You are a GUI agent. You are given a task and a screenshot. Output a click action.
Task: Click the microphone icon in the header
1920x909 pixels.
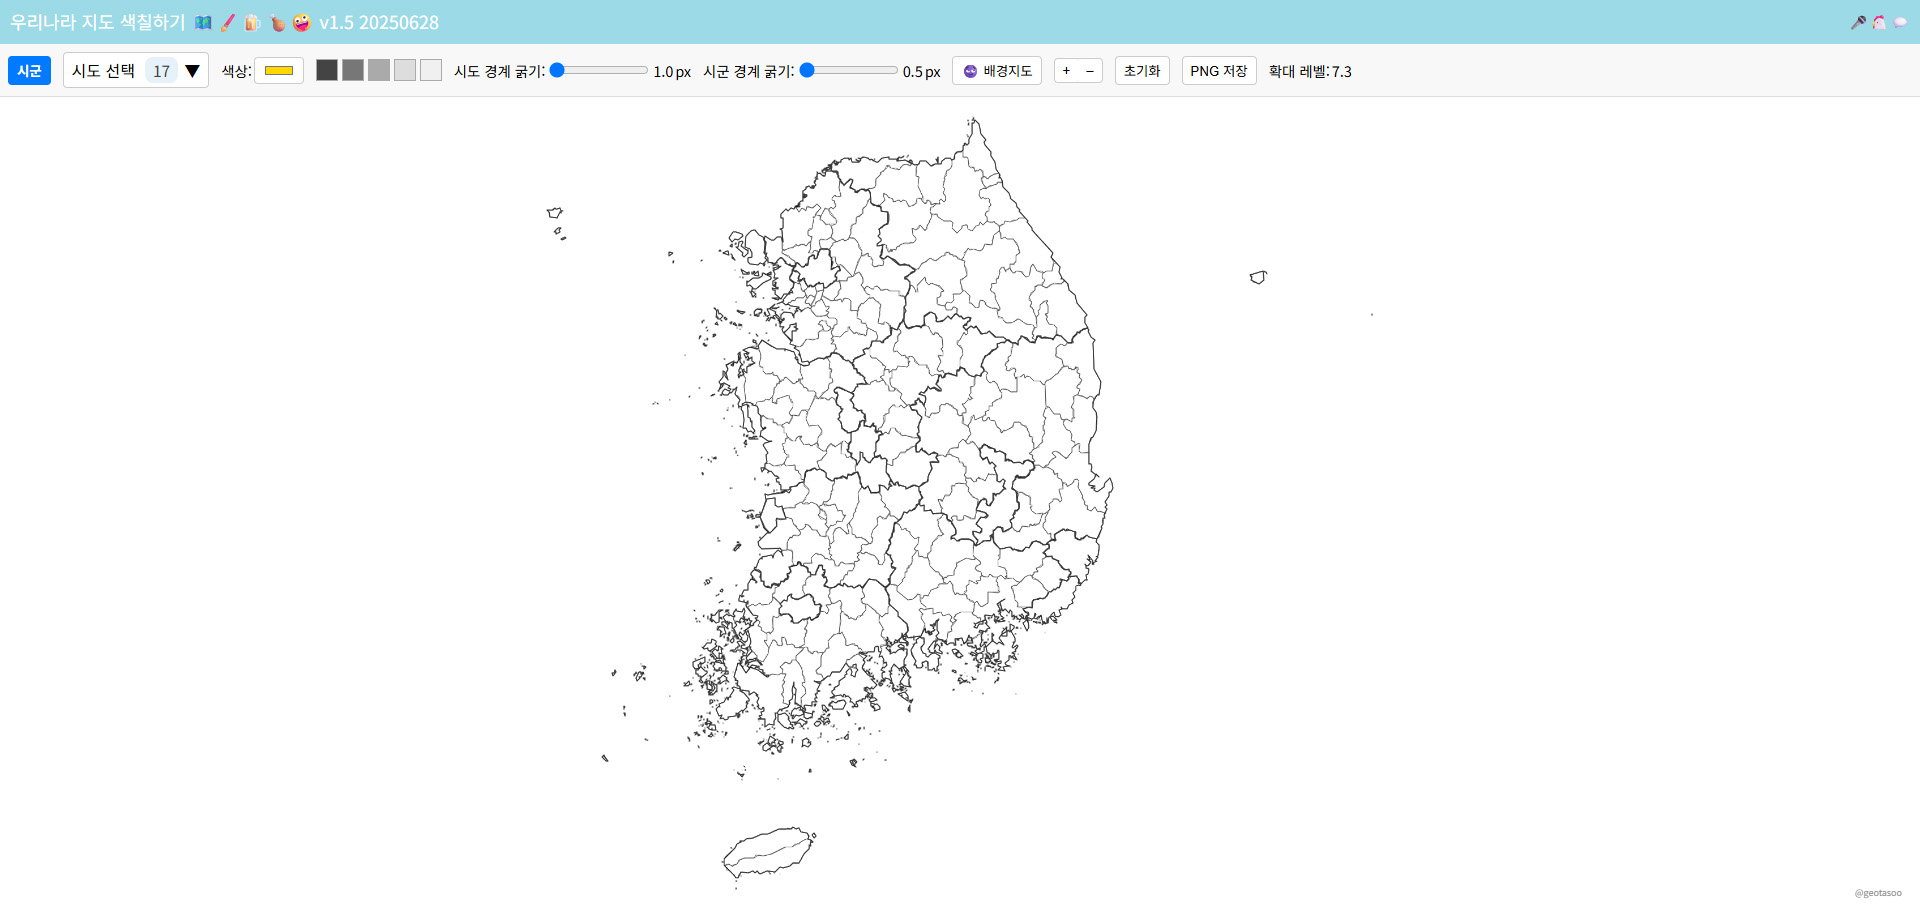(1858, 22)
